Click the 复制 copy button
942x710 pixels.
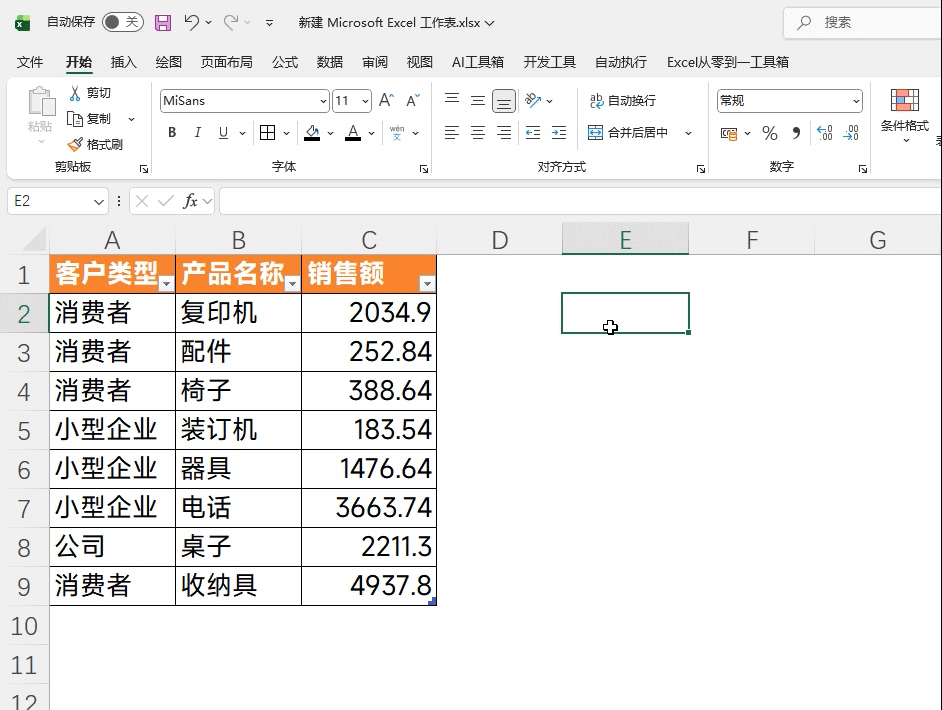tap(90, 119)
